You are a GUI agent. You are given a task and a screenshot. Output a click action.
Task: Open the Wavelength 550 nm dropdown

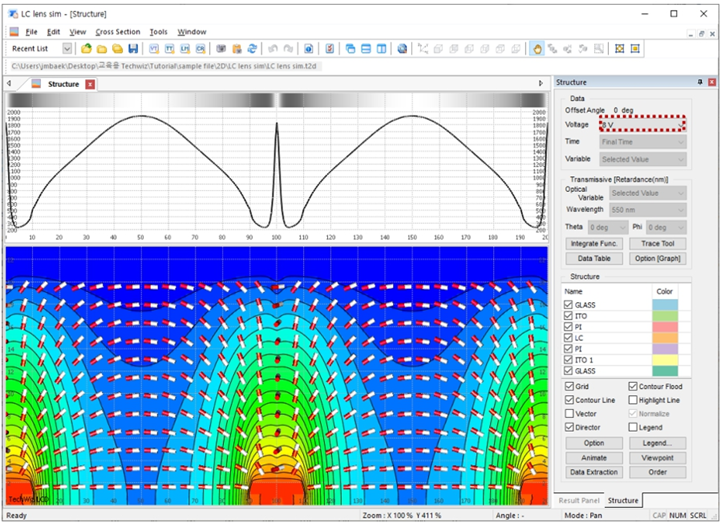(648, 210)
